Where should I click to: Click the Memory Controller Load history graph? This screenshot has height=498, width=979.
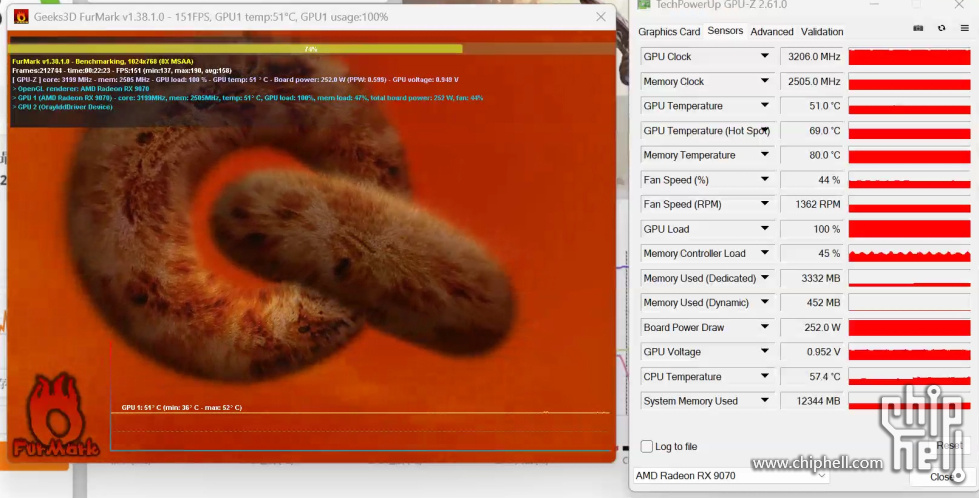point(909,253)
